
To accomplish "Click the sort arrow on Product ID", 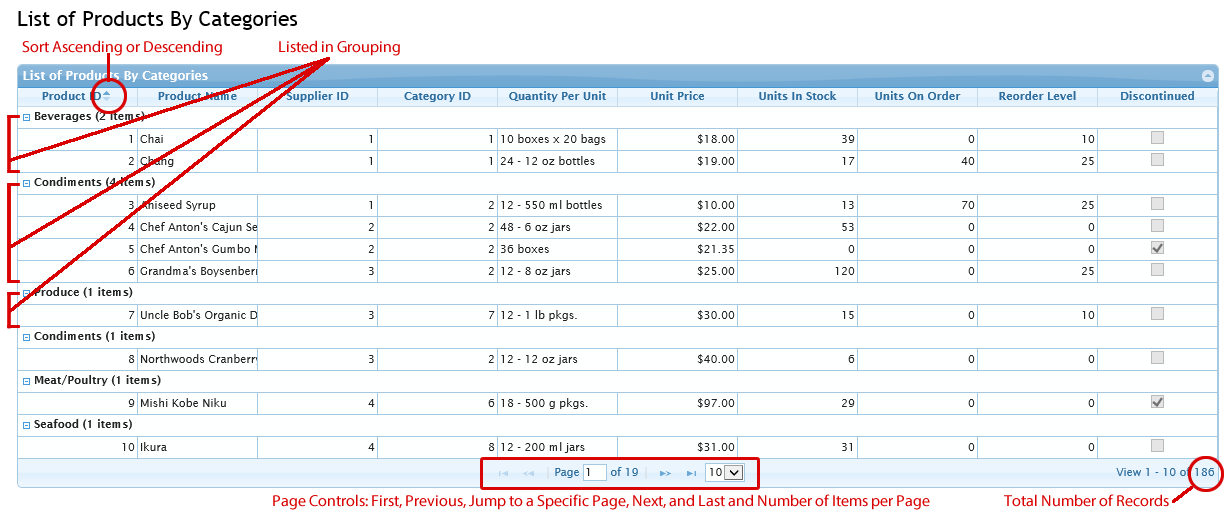I will [107, 94].
